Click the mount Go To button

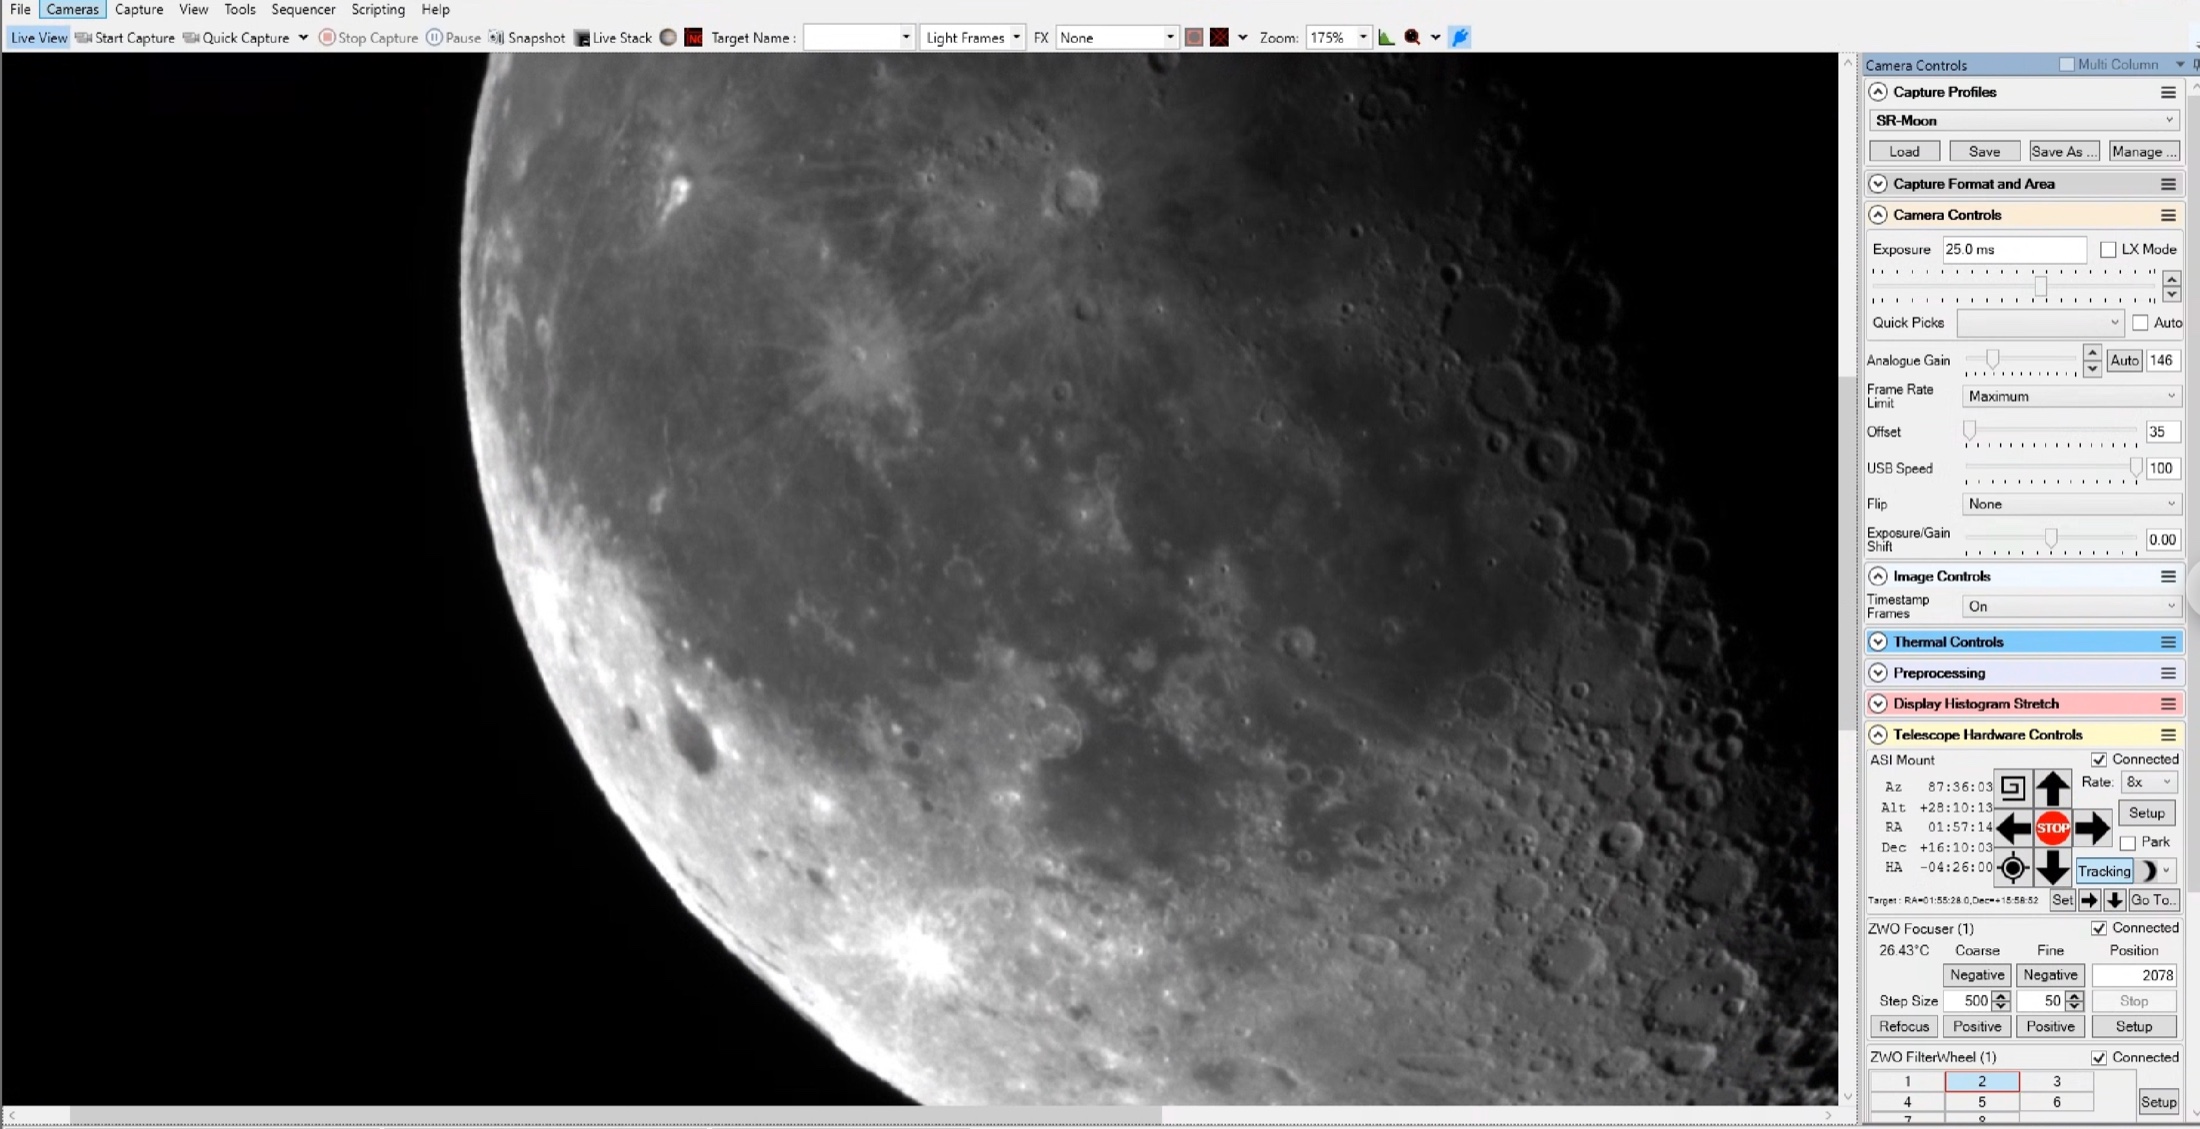tap(2153, 900)
